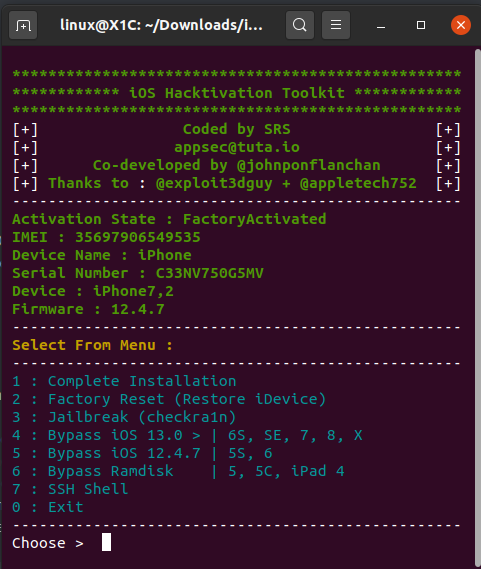Screen dimensions: 481x569
Task: Click the Bypass Ramdisk option line
Action: 178,471
